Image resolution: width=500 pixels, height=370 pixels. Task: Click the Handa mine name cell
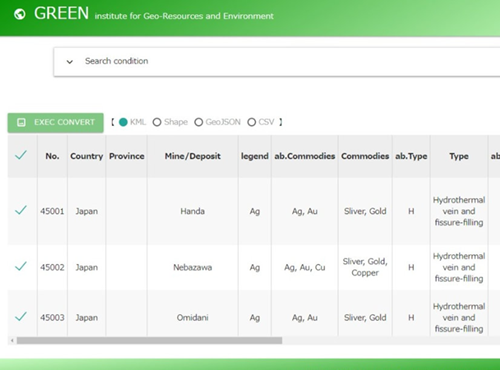point(193,211)
